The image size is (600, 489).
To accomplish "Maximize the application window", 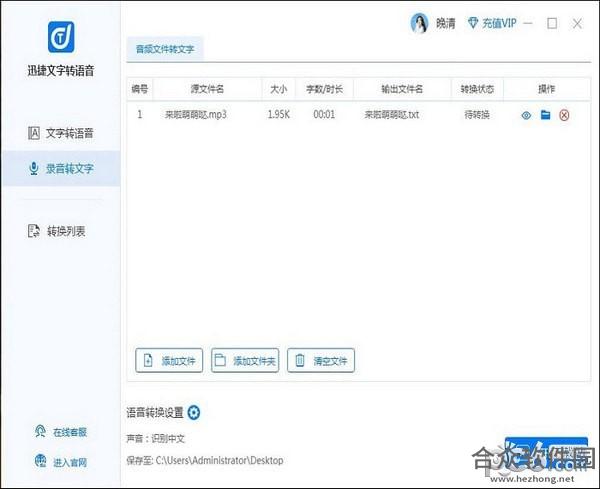I will pos(552,23).
